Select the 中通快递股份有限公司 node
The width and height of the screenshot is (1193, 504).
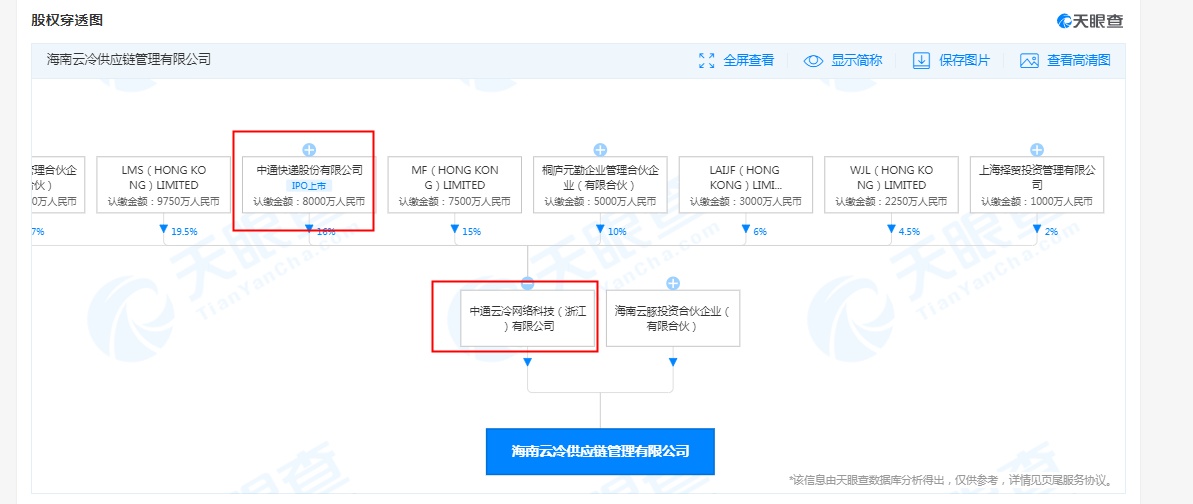tap(309, 184)
